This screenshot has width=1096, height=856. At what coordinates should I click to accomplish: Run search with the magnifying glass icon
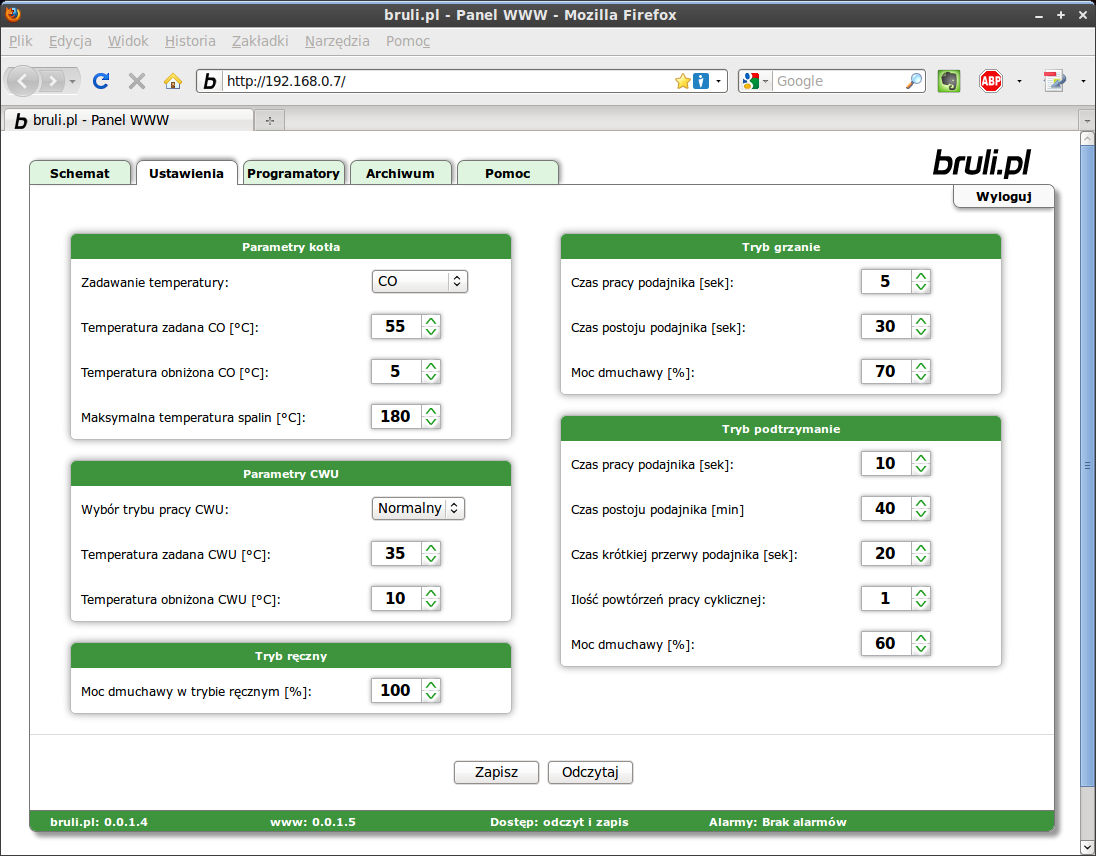coord(914,81)
